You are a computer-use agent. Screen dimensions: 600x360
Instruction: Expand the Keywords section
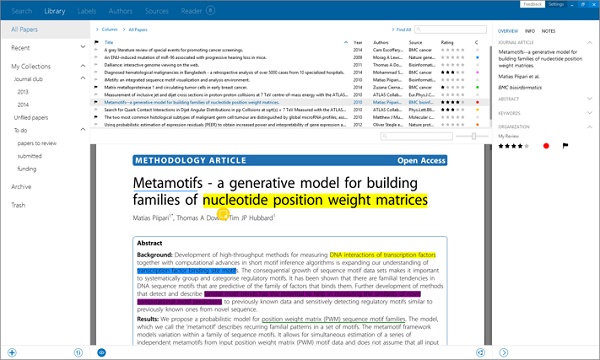click(589, 112)
